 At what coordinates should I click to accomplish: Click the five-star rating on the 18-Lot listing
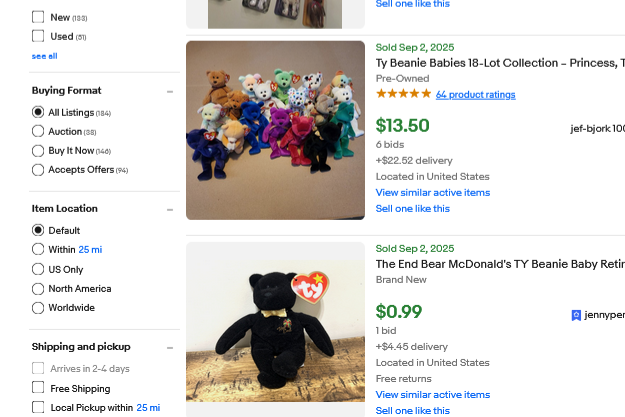point(403,94)
